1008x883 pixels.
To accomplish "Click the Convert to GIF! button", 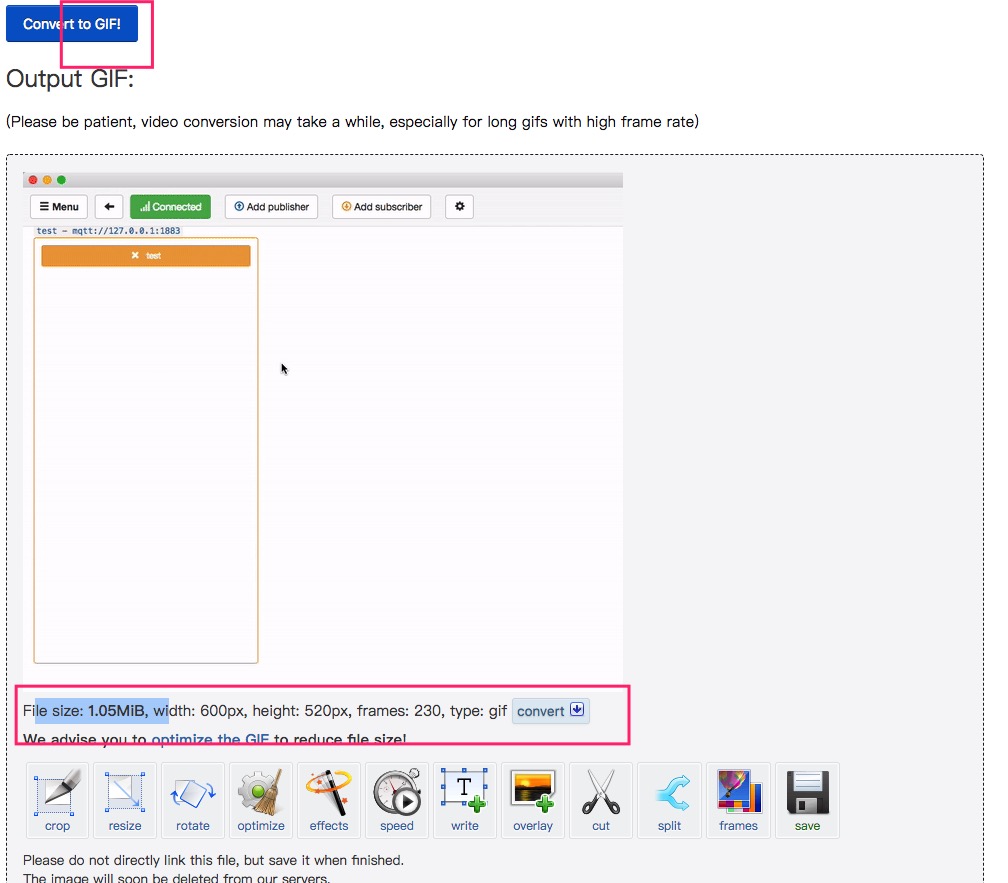I will [x=72, y=24].
